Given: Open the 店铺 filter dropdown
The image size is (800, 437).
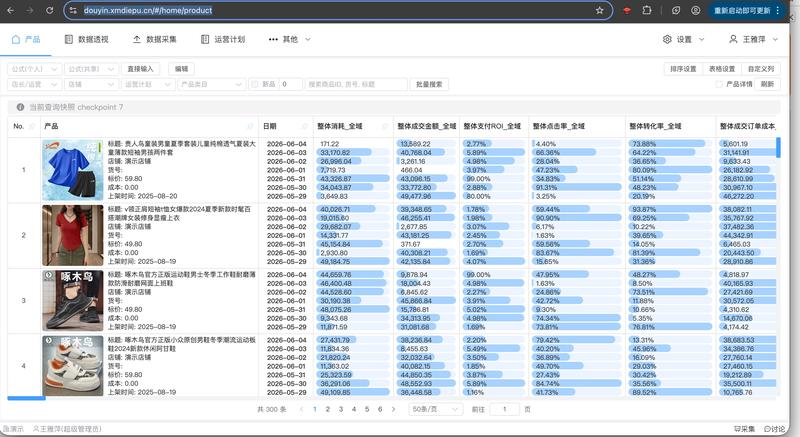Looking at the screenshot, I should (x=92, y=84).
